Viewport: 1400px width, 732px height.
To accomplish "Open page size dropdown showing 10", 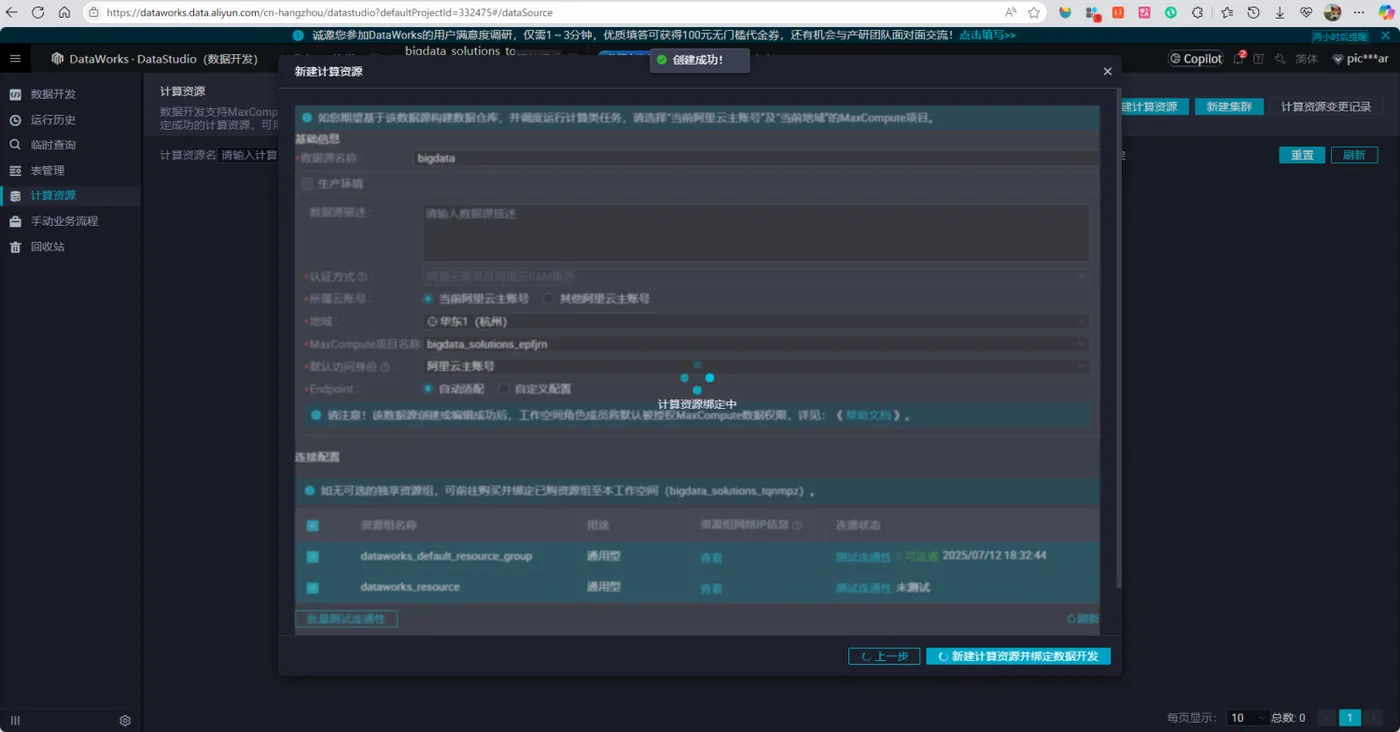I will (x=1247, y=718).
